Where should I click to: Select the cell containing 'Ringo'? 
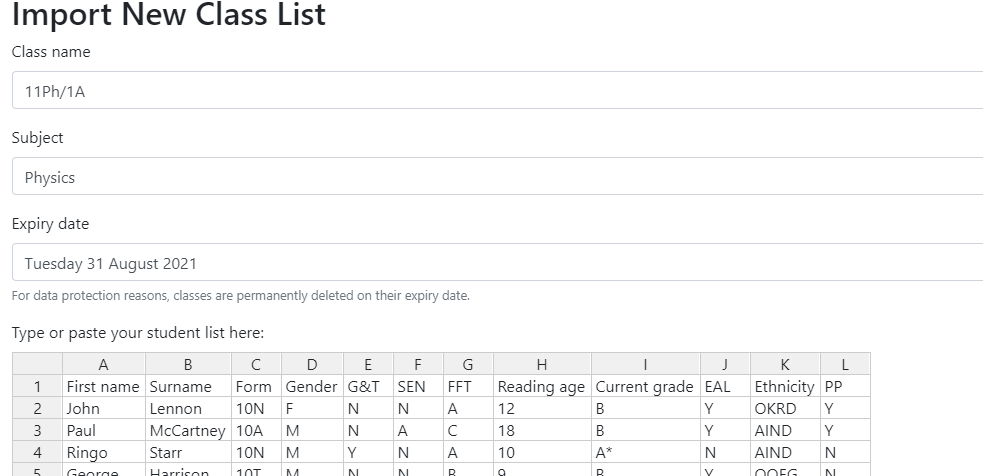pyautogui.click(x=104, y=452)
